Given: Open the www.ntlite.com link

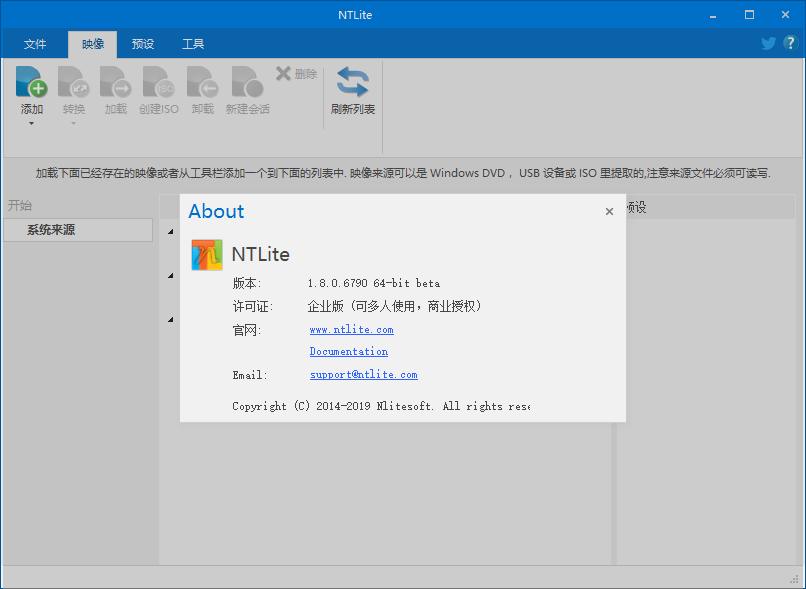Looking at the screenshot, I should click(351, 329).
